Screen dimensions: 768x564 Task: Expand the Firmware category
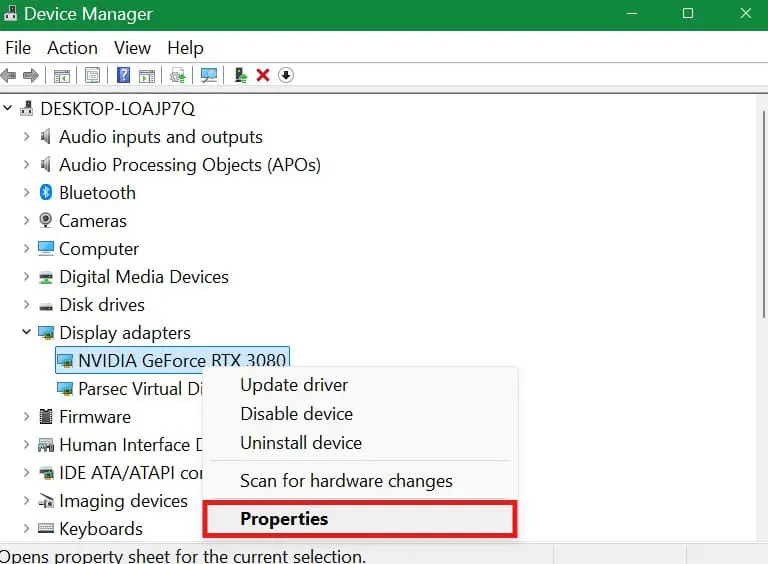(x=26, y=416)
